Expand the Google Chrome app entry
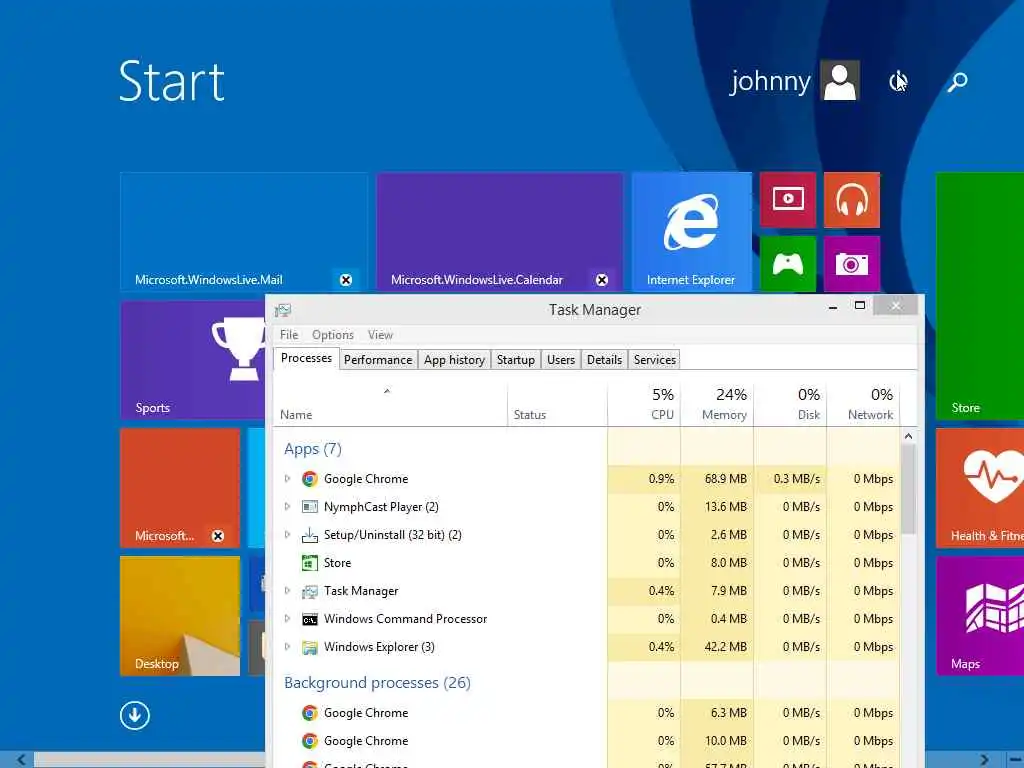This screenshot has height=768, width=1024. [x=287, y=479]
